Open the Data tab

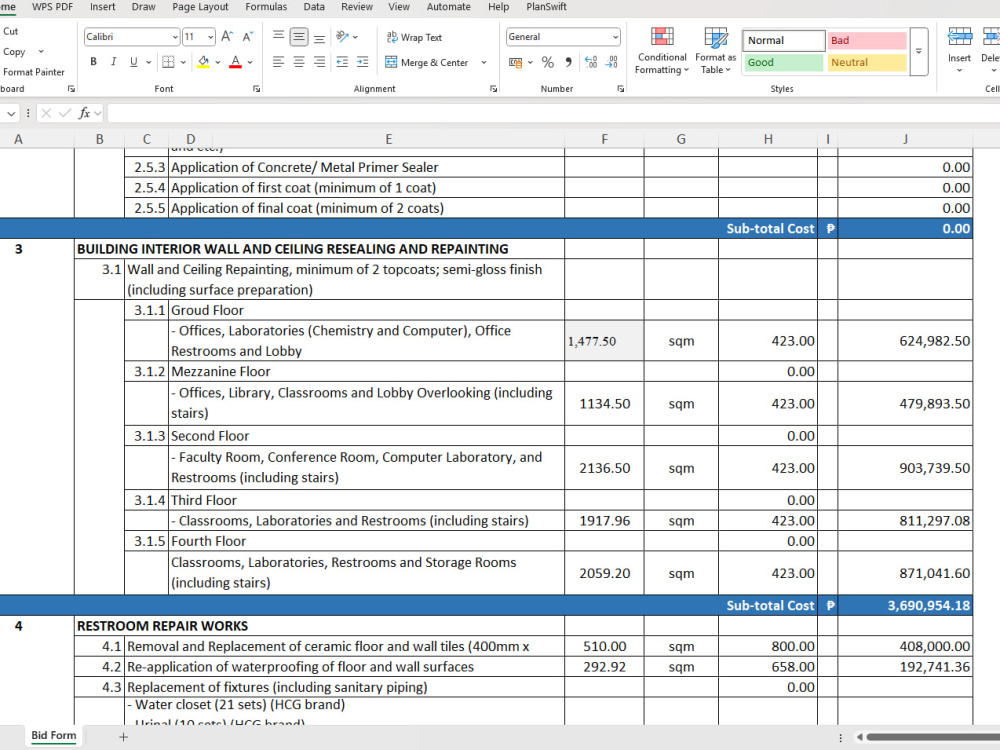[x=314, y=7]
